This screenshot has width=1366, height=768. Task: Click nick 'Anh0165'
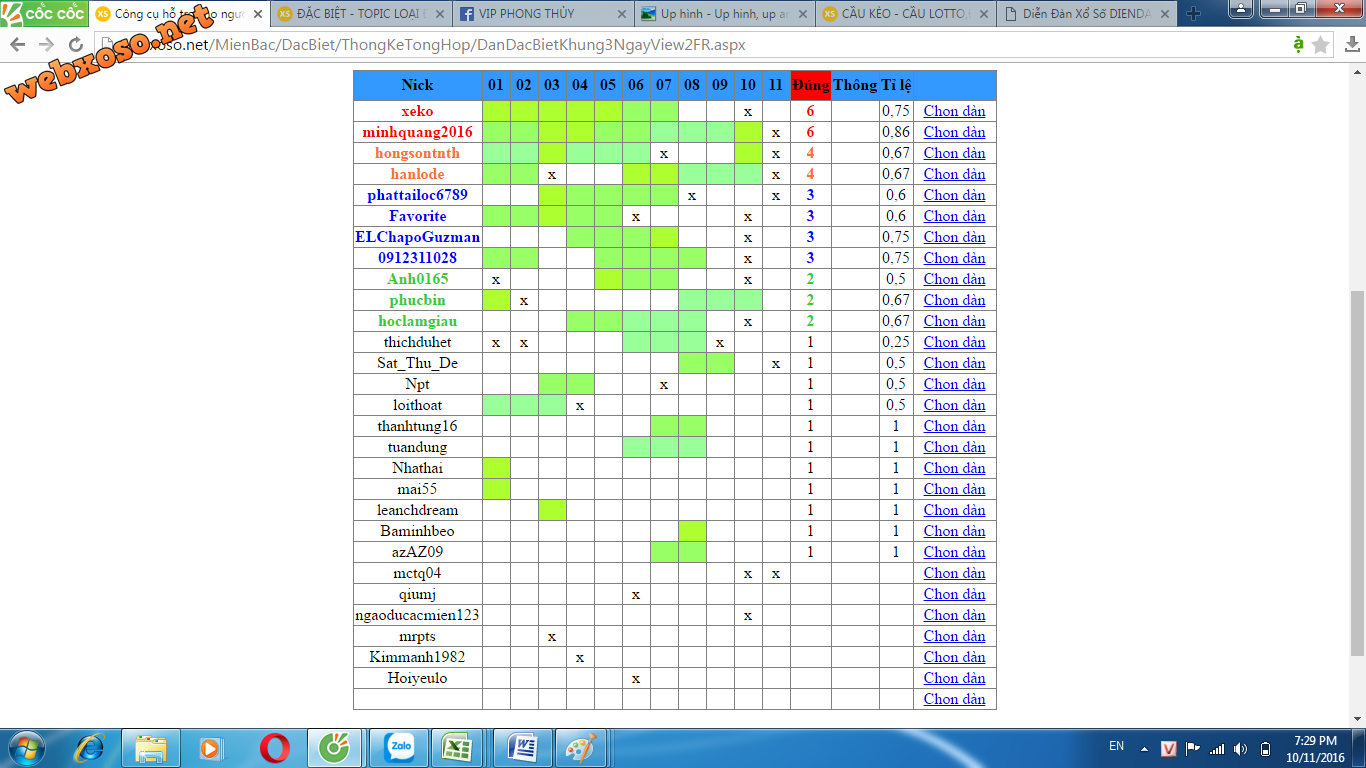click(418, 279)
